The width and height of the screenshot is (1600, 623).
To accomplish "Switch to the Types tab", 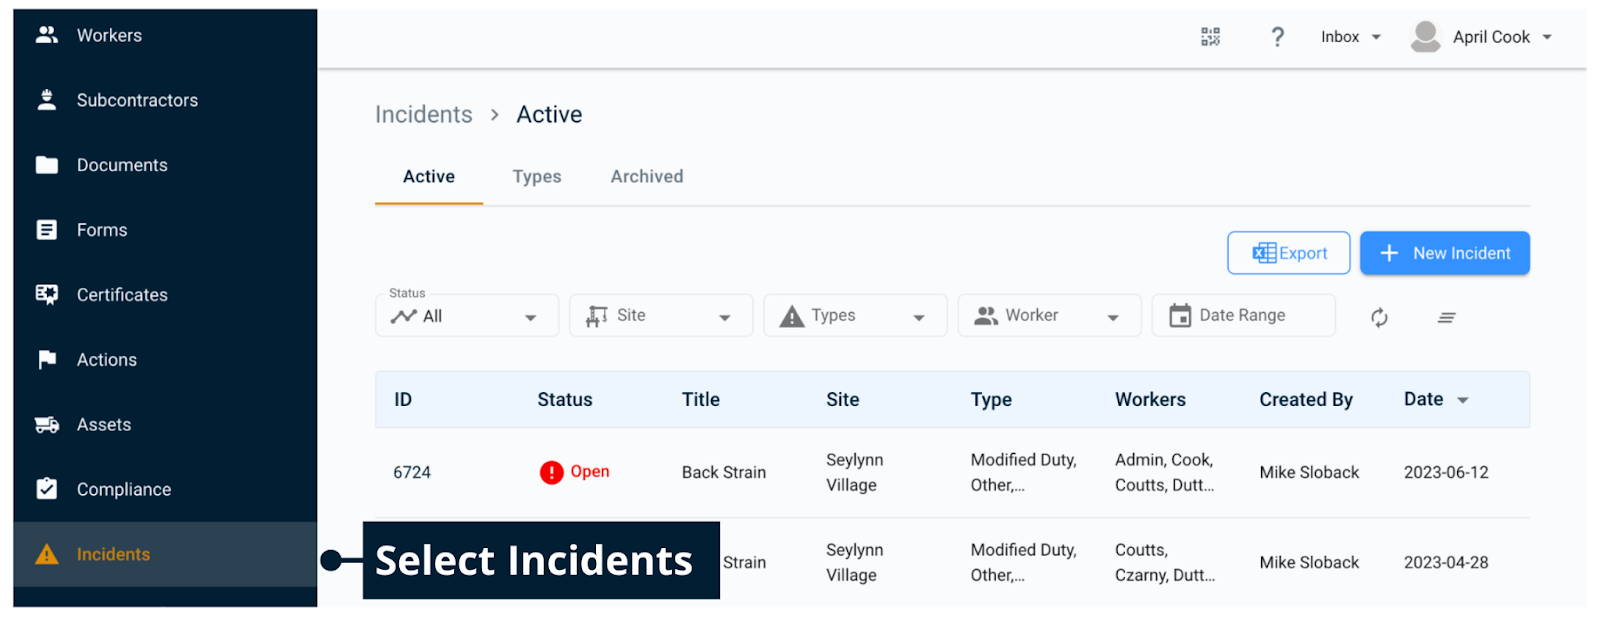I will click(x=537, y=177).
